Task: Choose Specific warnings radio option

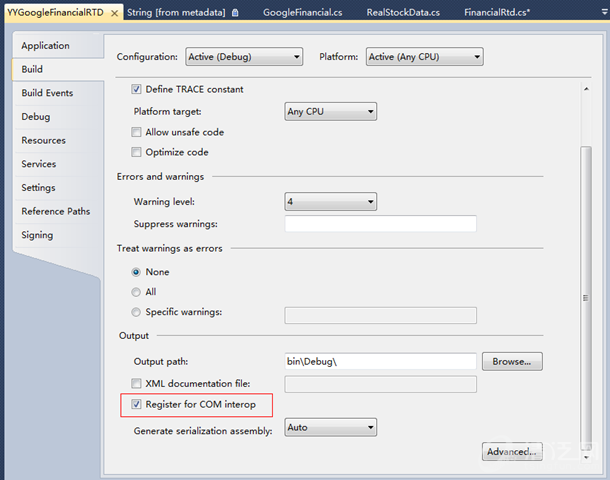Action: [136, 312]
